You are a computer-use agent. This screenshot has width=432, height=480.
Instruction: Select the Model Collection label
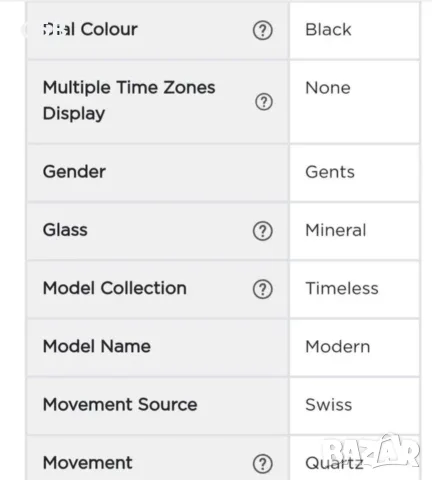[x=115, y=288]
